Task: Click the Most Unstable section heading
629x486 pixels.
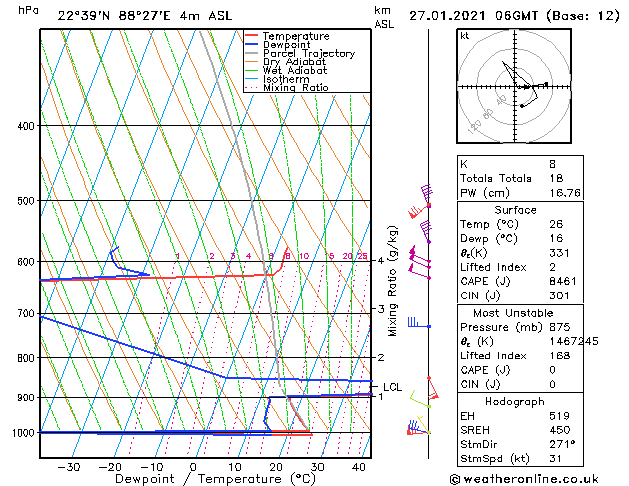Action: (x=513, y=313)
